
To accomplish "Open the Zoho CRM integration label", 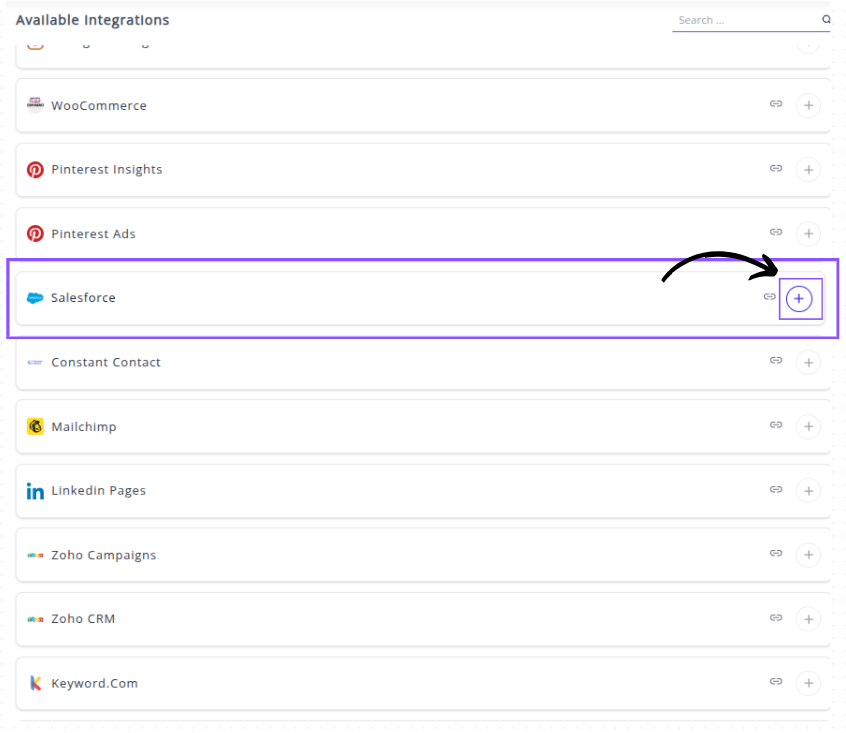I will (x=83, y=619).
